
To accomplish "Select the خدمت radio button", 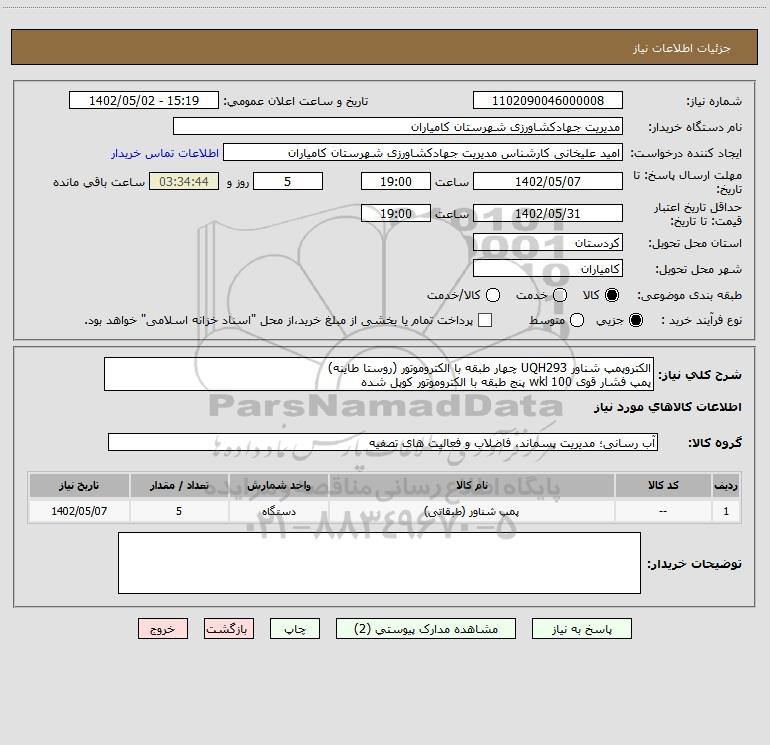I will tap(560, 295).
